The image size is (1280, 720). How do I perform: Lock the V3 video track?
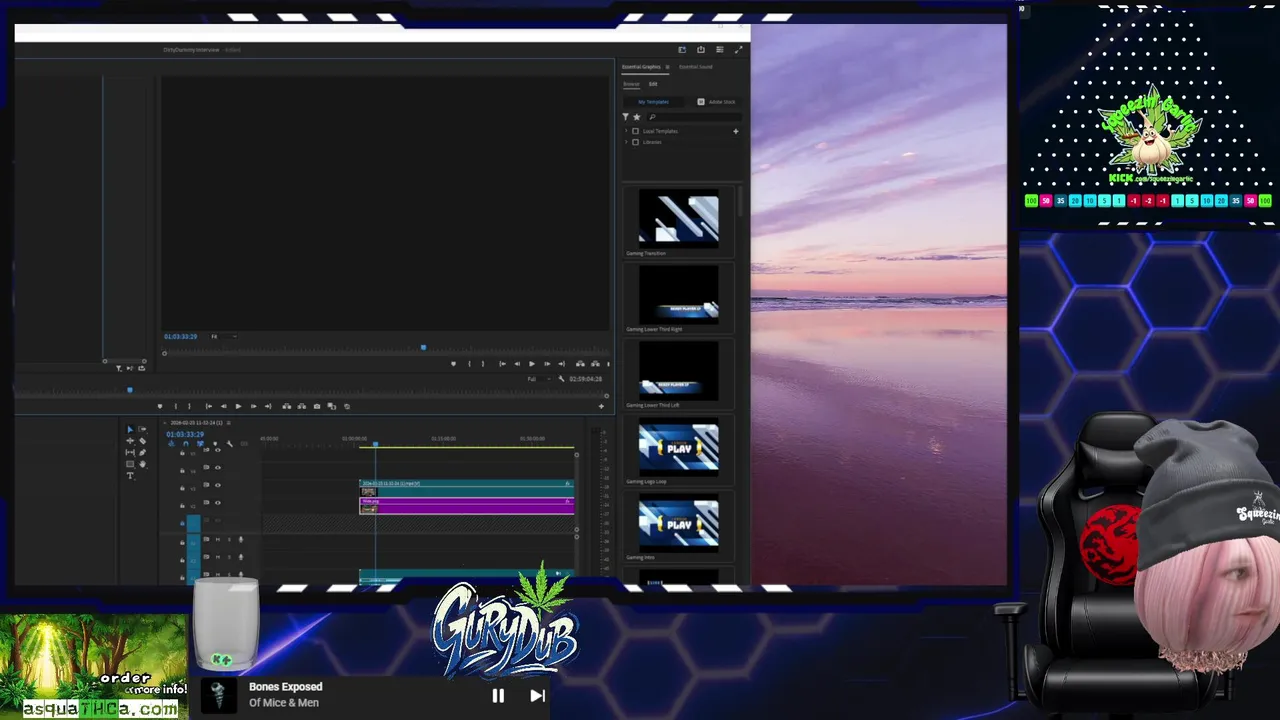pyautogui.click(x=182, y=488)
